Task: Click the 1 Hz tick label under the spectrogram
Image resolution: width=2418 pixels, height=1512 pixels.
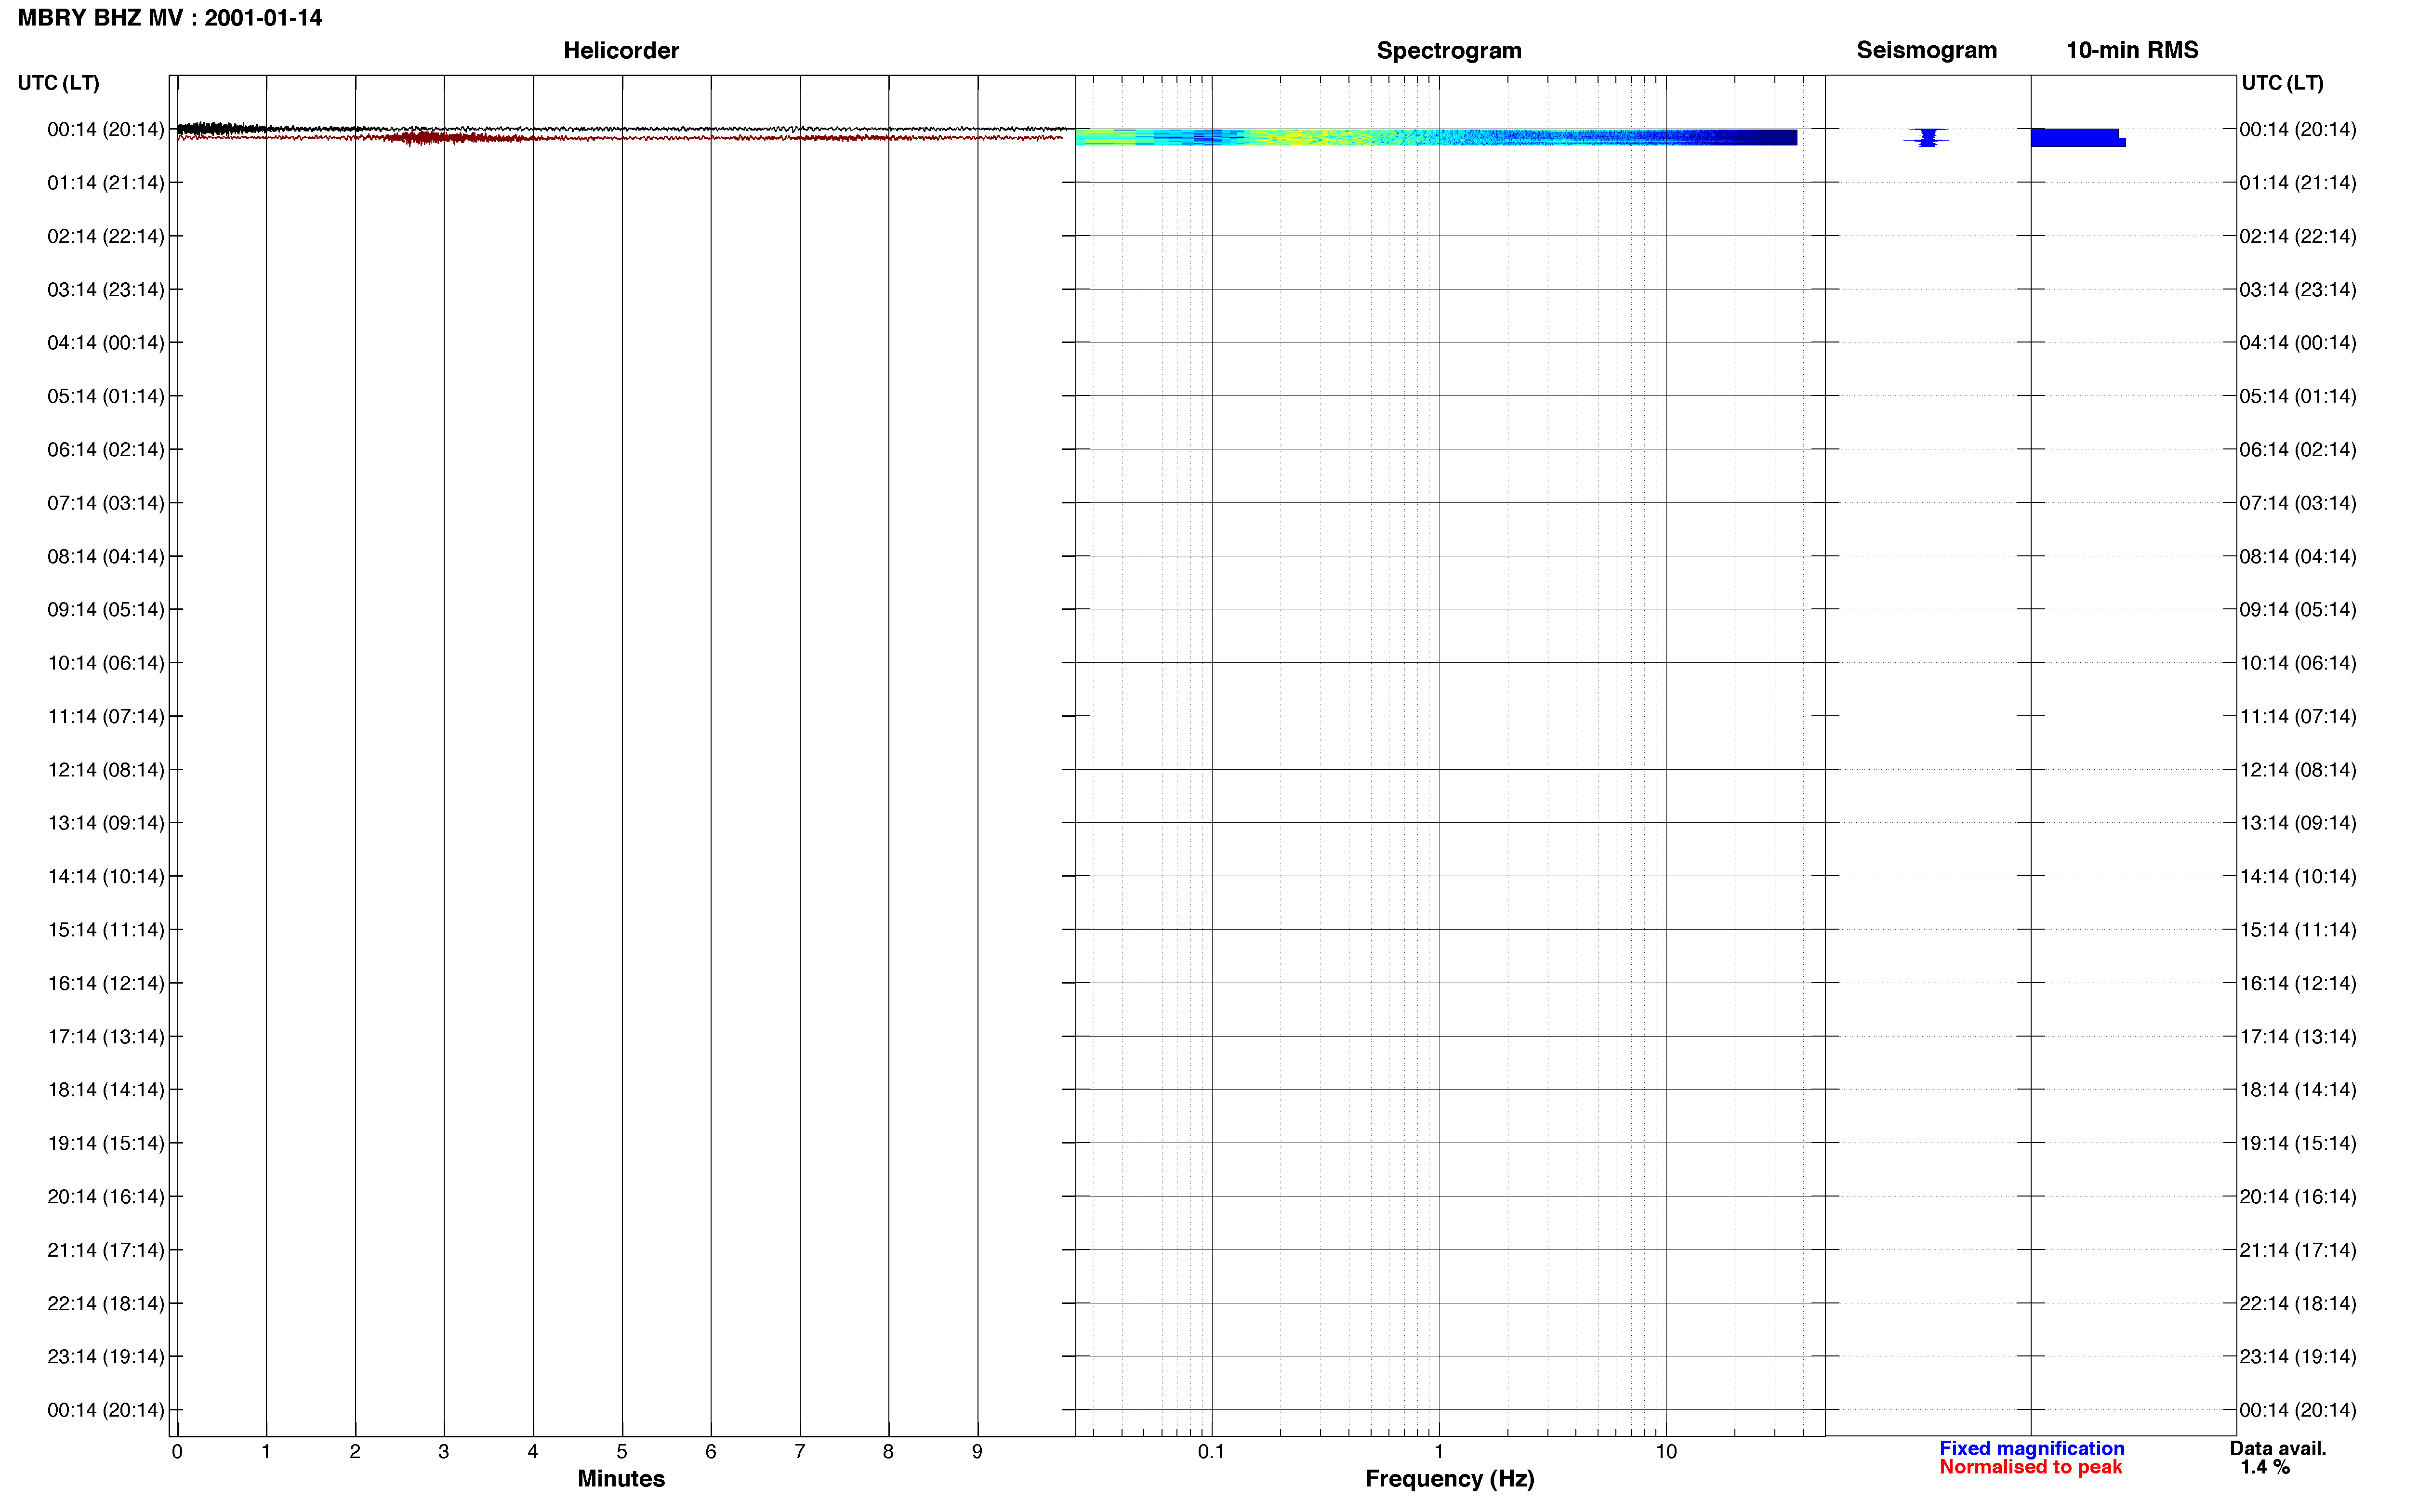Action: [1438, 1451]
